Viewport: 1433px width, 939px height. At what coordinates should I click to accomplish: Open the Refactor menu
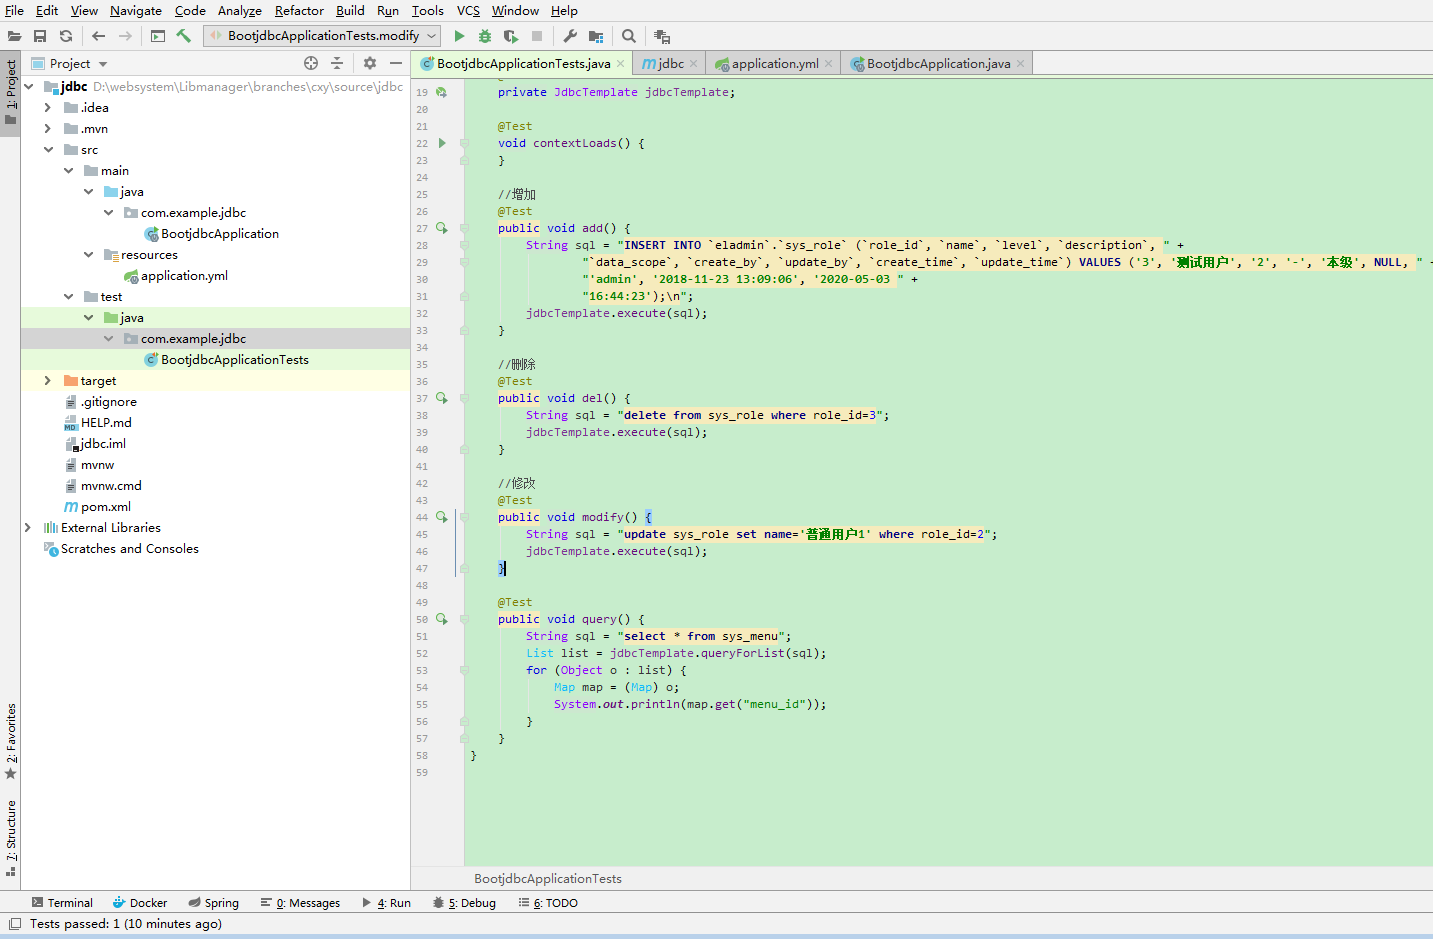pos(300,11)
